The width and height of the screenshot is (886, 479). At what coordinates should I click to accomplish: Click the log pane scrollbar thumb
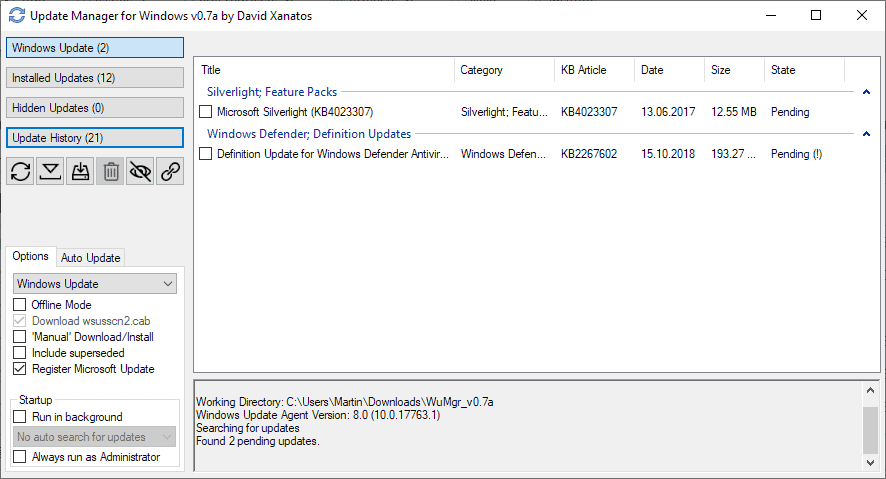[870, 430]
